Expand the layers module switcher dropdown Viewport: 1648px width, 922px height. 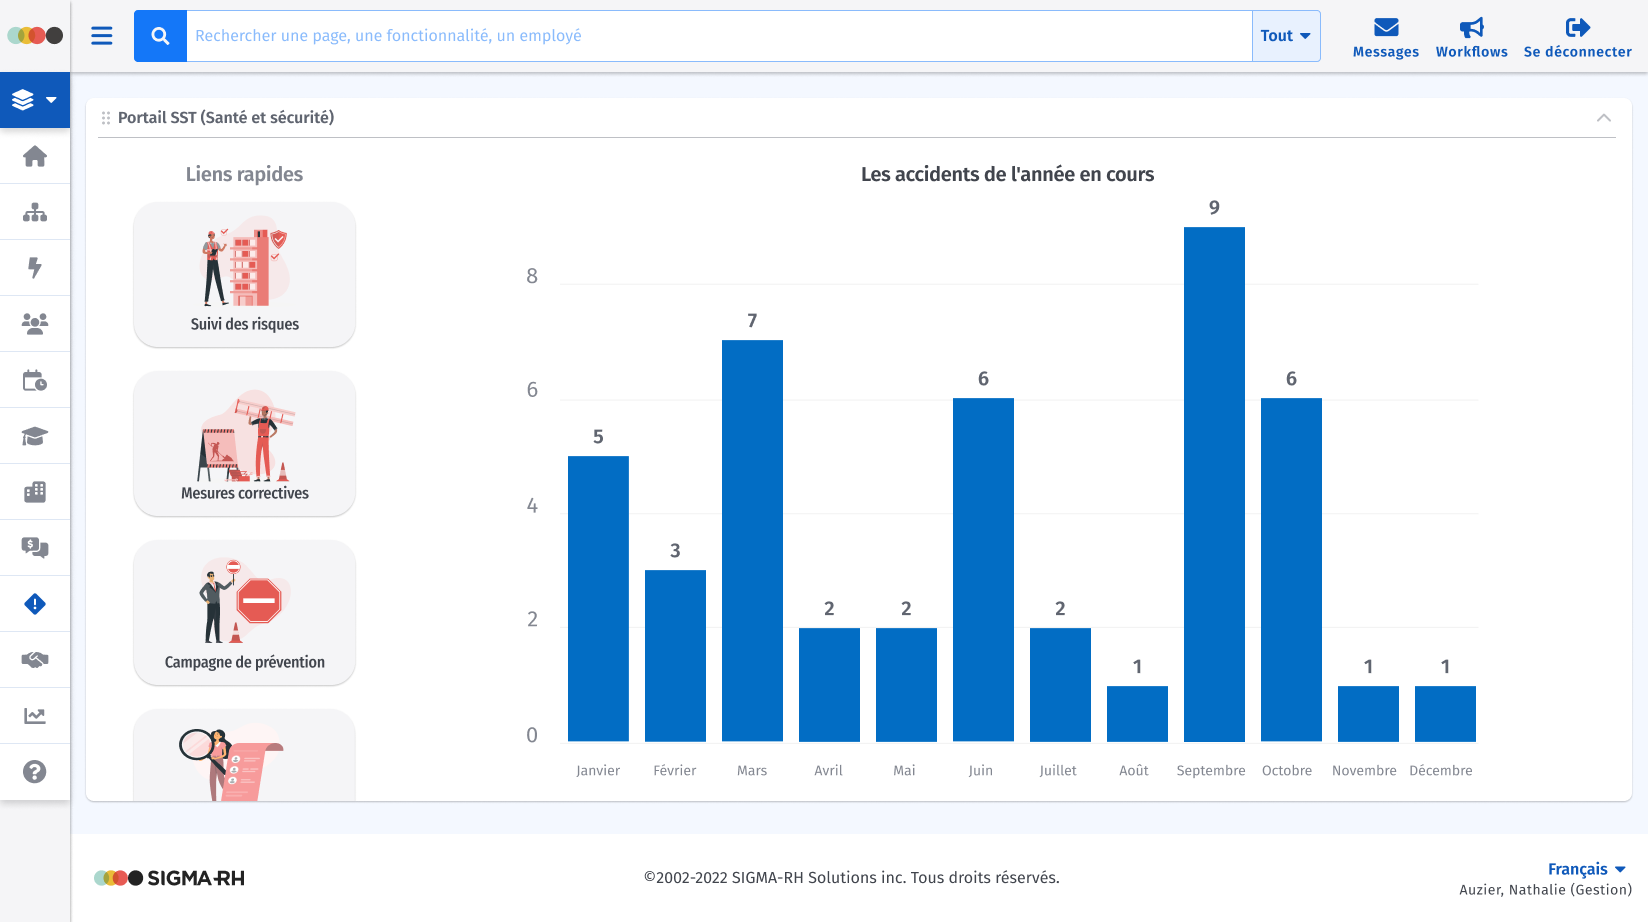point(35,100)
